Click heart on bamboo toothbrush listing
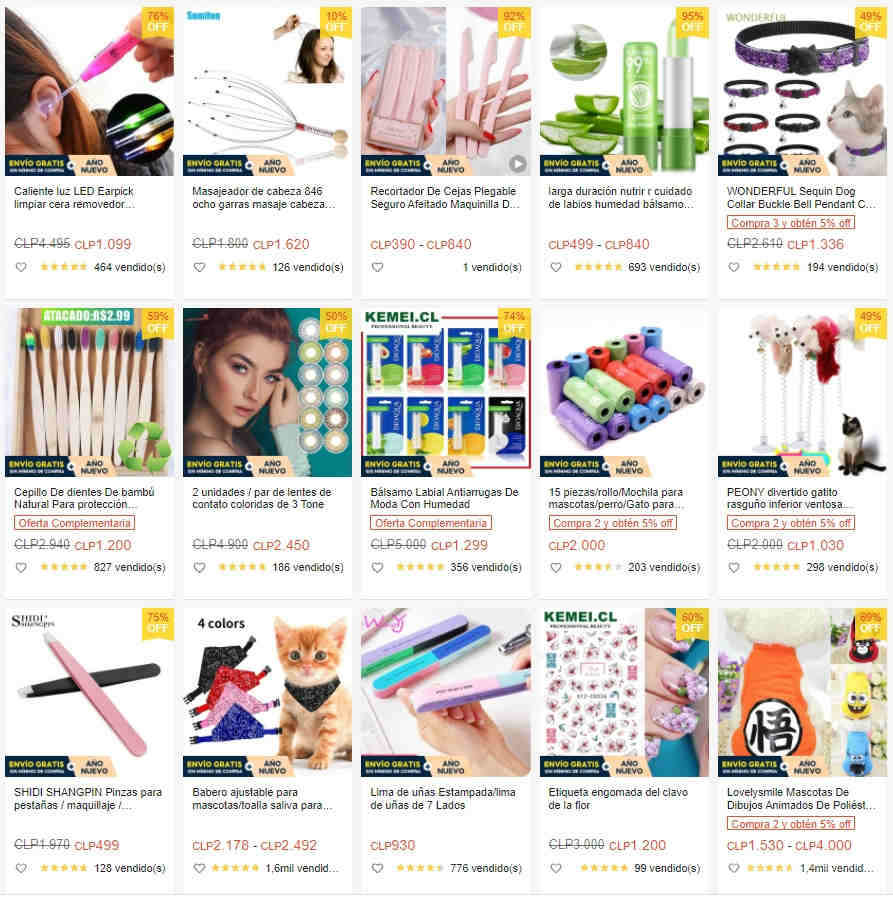 point(21,568)
